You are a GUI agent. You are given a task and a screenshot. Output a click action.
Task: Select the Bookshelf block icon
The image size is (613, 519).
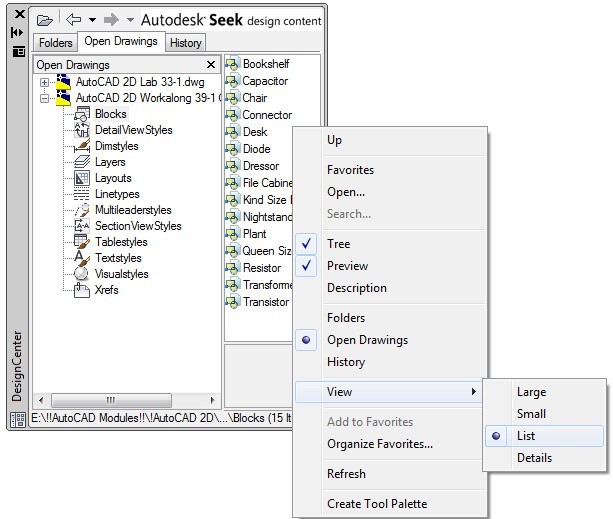[x=232, y=64]
